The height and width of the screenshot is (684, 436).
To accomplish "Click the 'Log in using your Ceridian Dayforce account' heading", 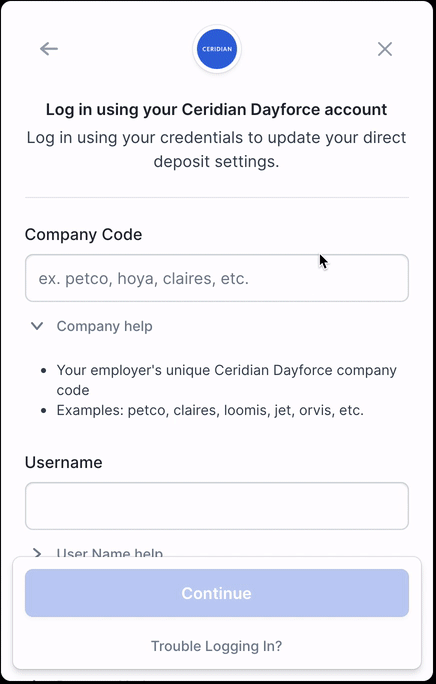I will pyautogui.click(x=216, y=109).
